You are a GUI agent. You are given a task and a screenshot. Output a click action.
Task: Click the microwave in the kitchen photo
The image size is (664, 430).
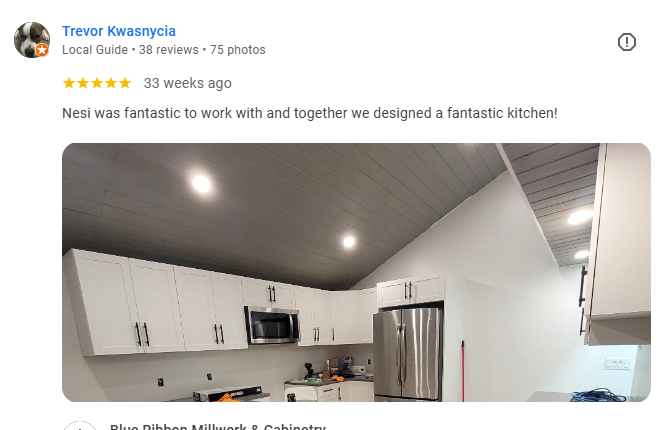pyautogui.click(x=271, y=325)
